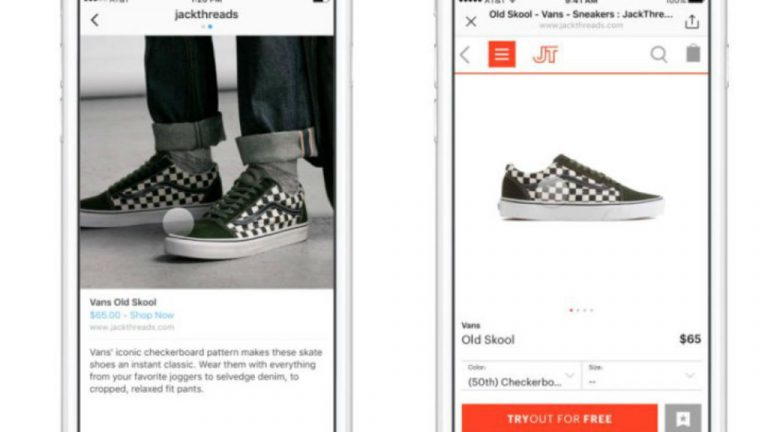
Task: Tap the back arrow beside jackthreads title
Action: (x=95, y=20)
